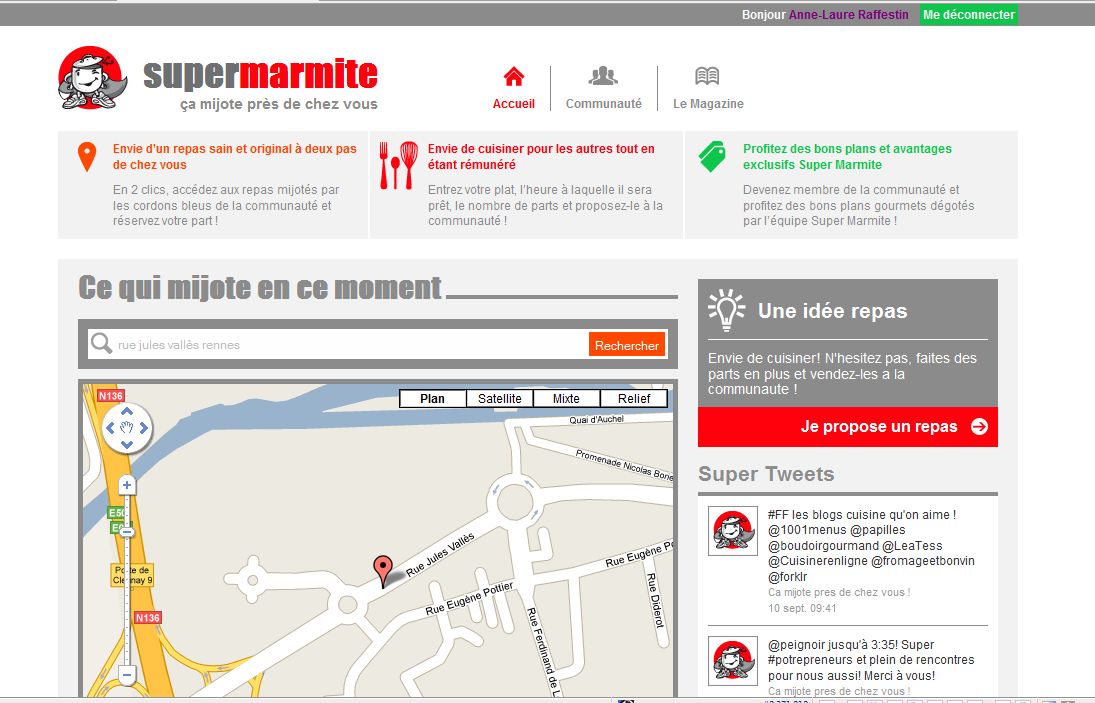The image size is (1095, 703).
Task: Click the orange location pin icon
Action: click(87, 157)
